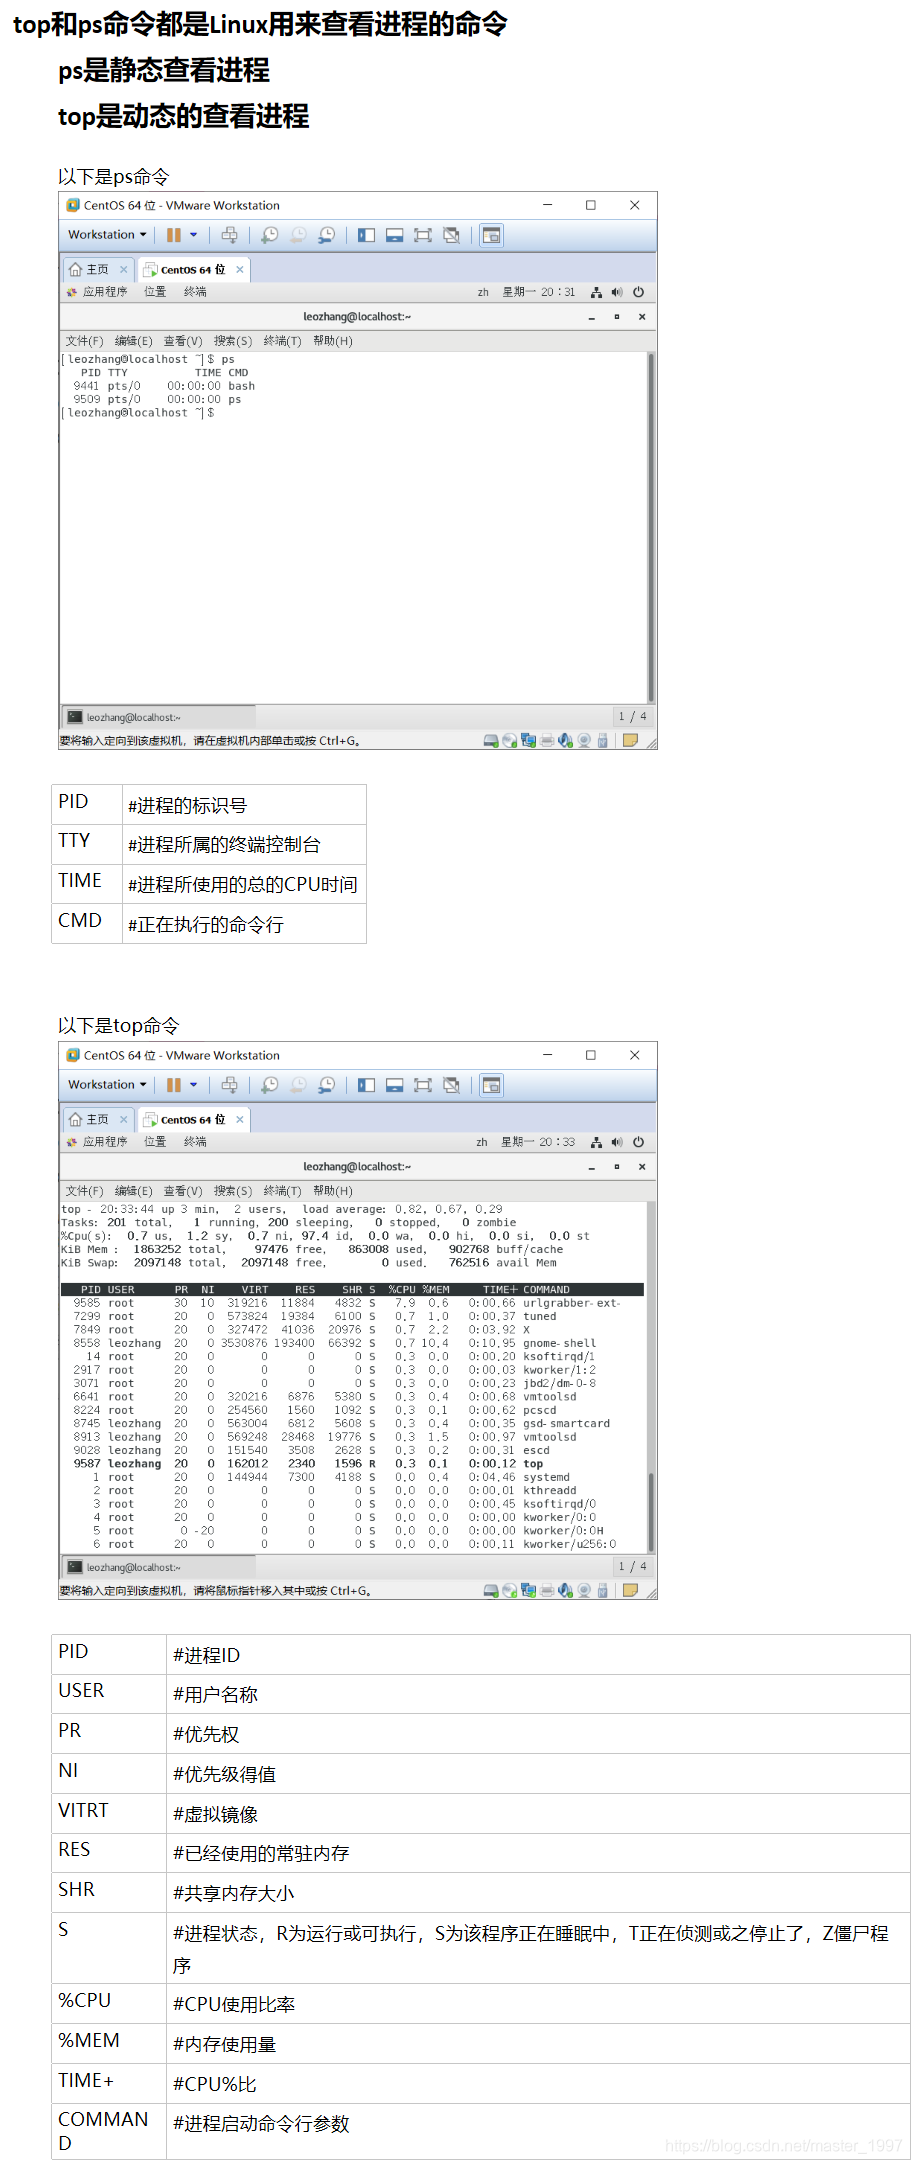
Task: Click GNOME volume icon in ps window
Action: (x=617, y=292)
